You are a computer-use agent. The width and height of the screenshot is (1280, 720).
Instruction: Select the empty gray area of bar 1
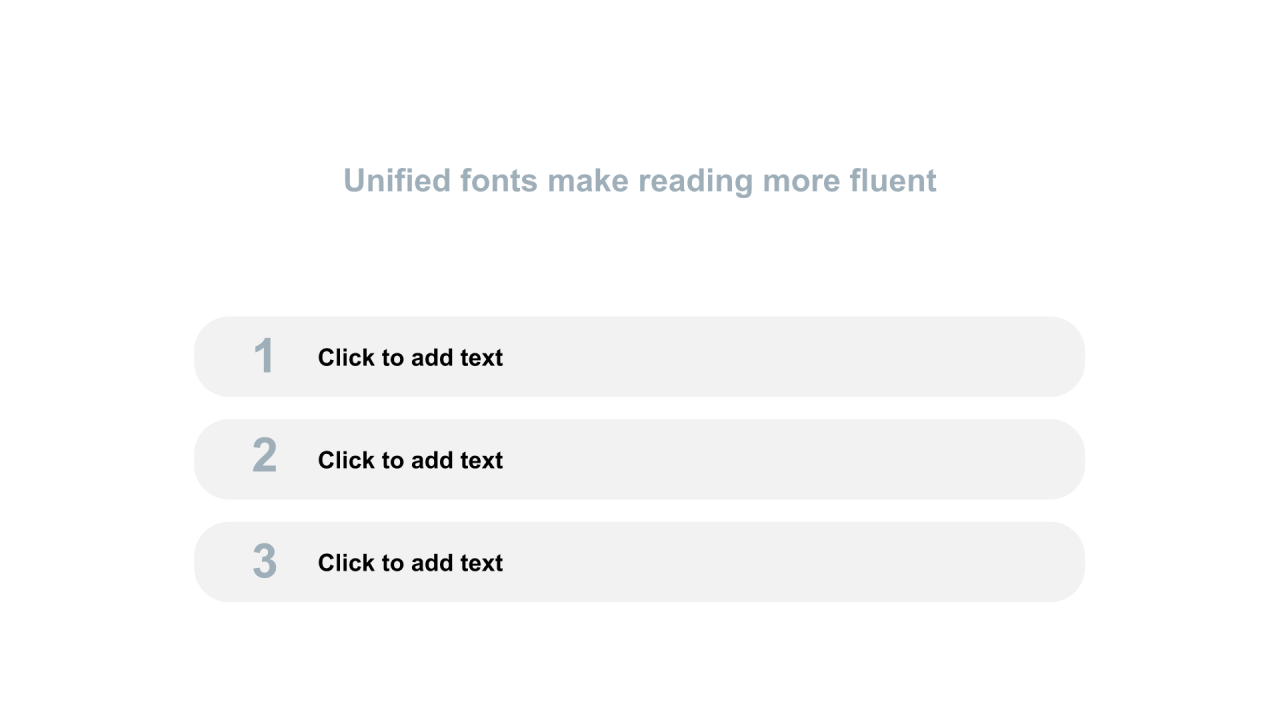click(790, 357)
